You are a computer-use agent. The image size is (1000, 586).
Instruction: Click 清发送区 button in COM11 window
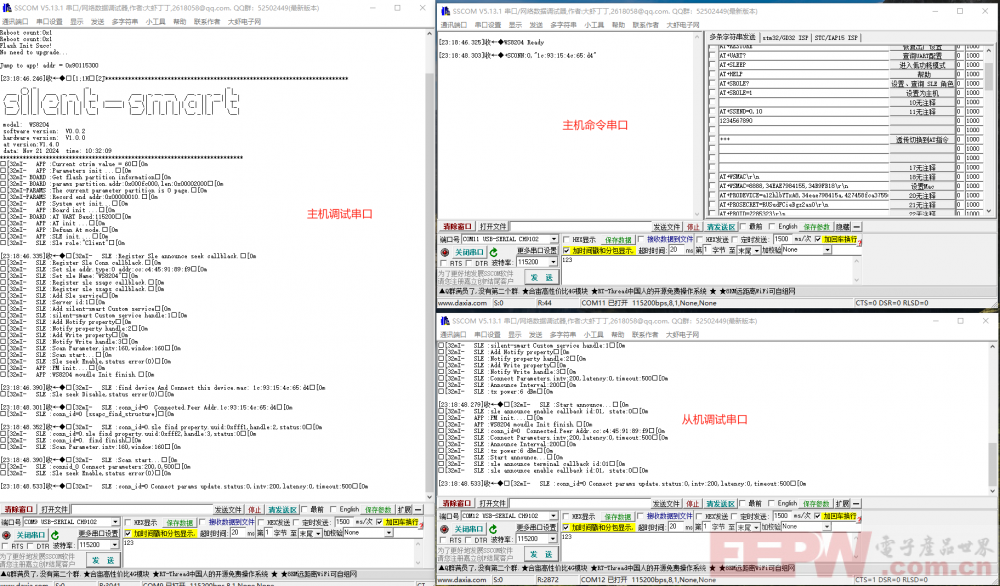pyautogui.click(x=720, y=226)
